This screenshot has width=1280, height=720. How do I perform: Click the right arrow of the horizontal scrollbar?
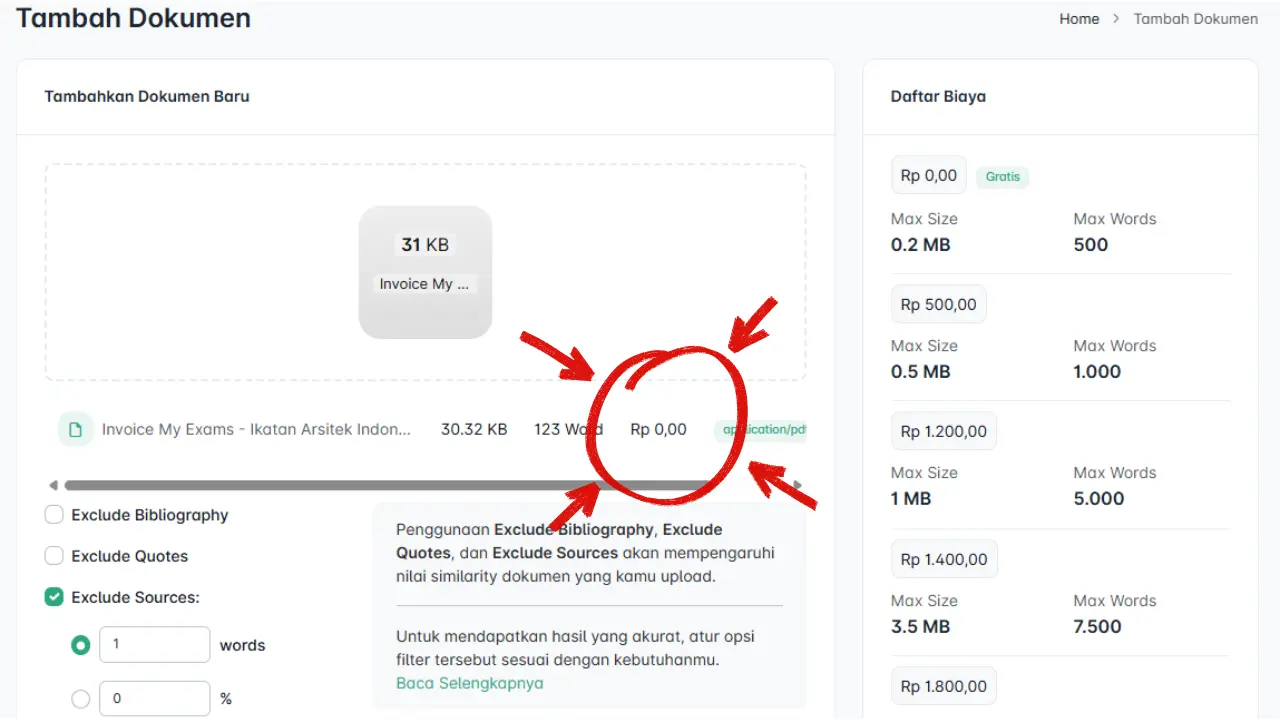tap(798, 486)
